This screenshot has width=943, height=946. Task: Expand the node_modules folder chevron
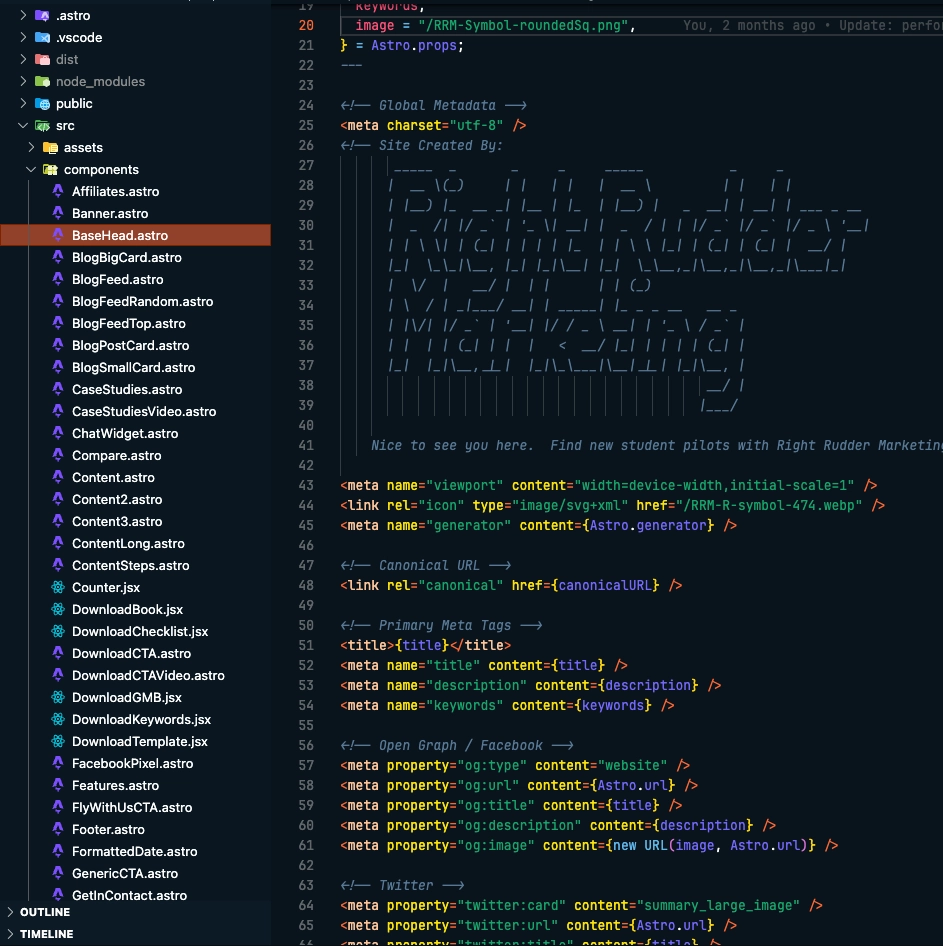[x=23, y=81]
